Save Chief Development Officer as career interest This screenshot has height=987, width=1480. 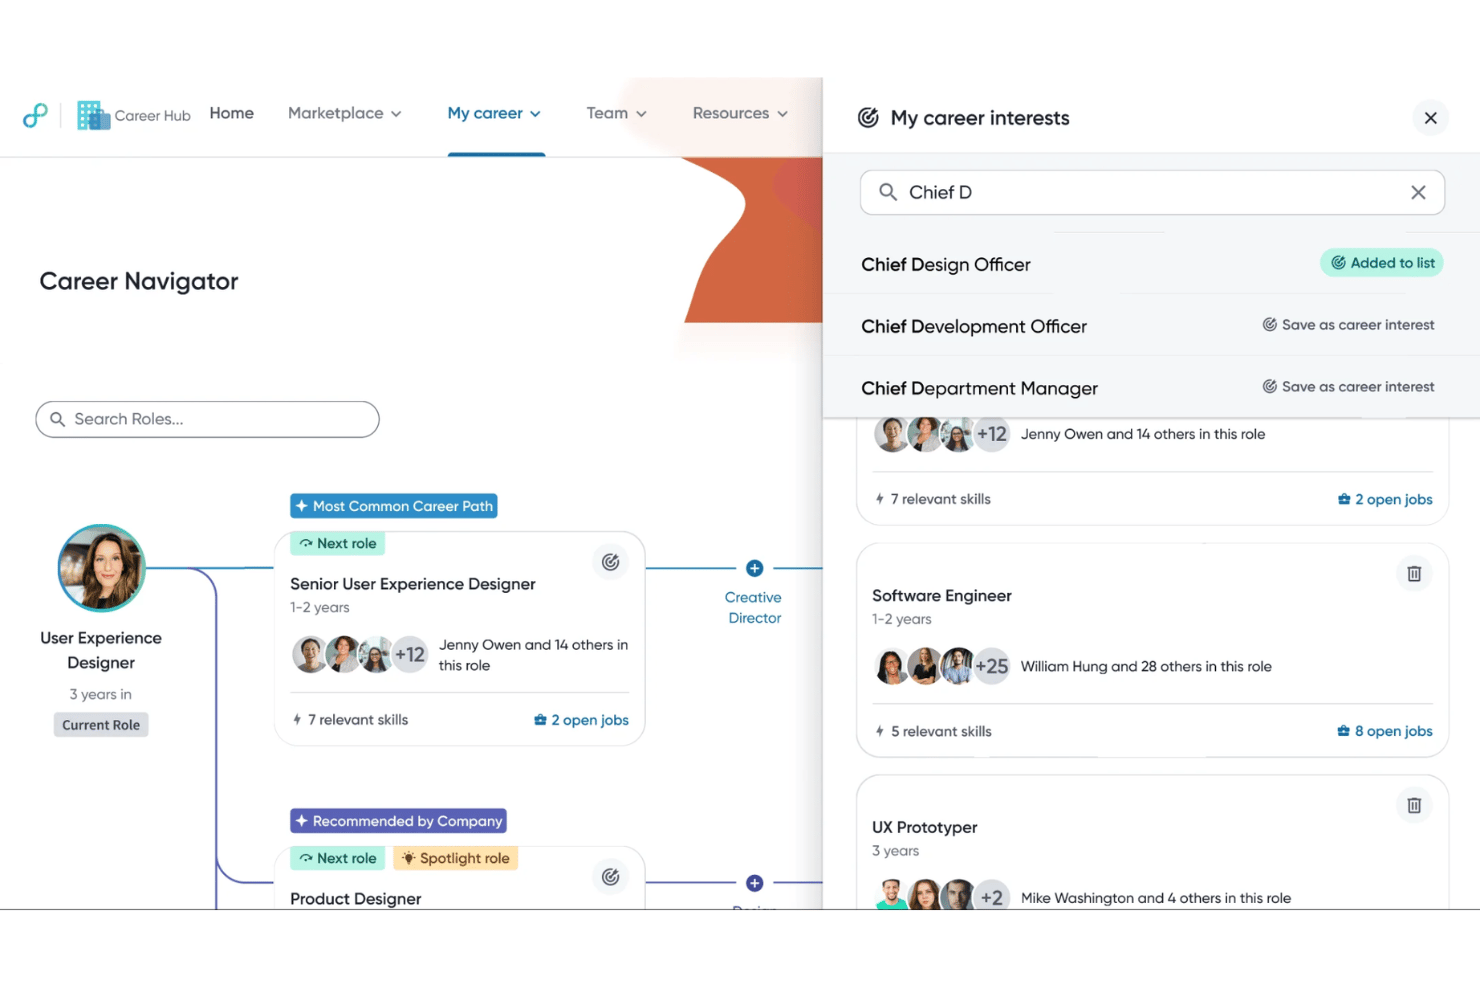click(1348, 325)
